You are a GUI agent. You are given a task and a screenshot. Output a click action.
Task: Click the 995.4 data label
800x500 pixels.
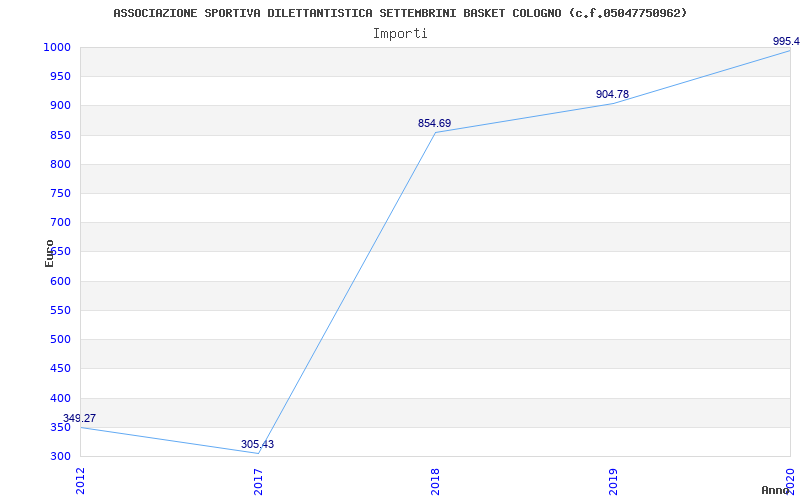(786, 41)
